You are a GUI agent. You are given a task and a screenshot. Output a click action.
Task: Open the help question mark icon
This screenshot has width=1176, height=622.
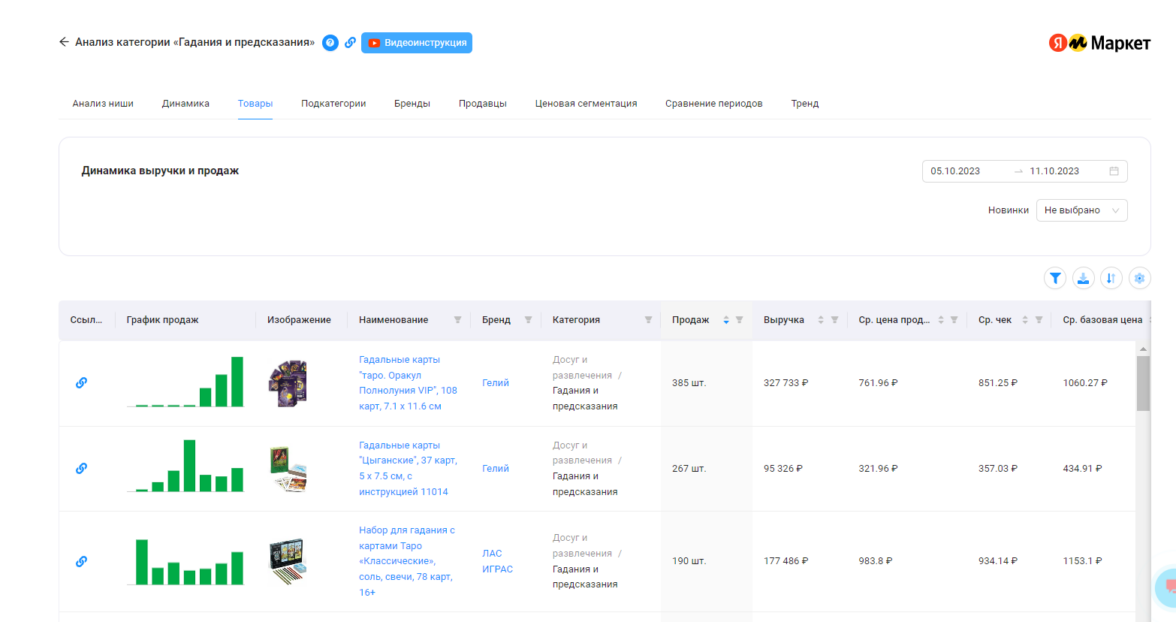(330, 43)
